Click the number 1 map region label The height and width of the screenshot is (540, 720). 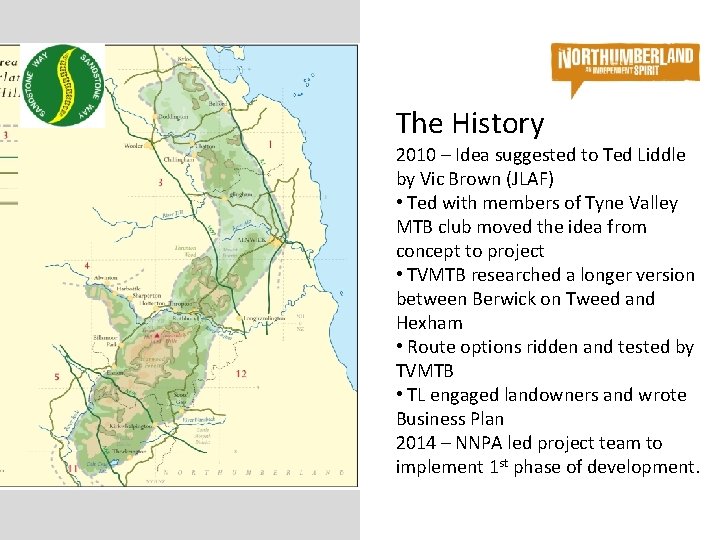coord(270,144)
